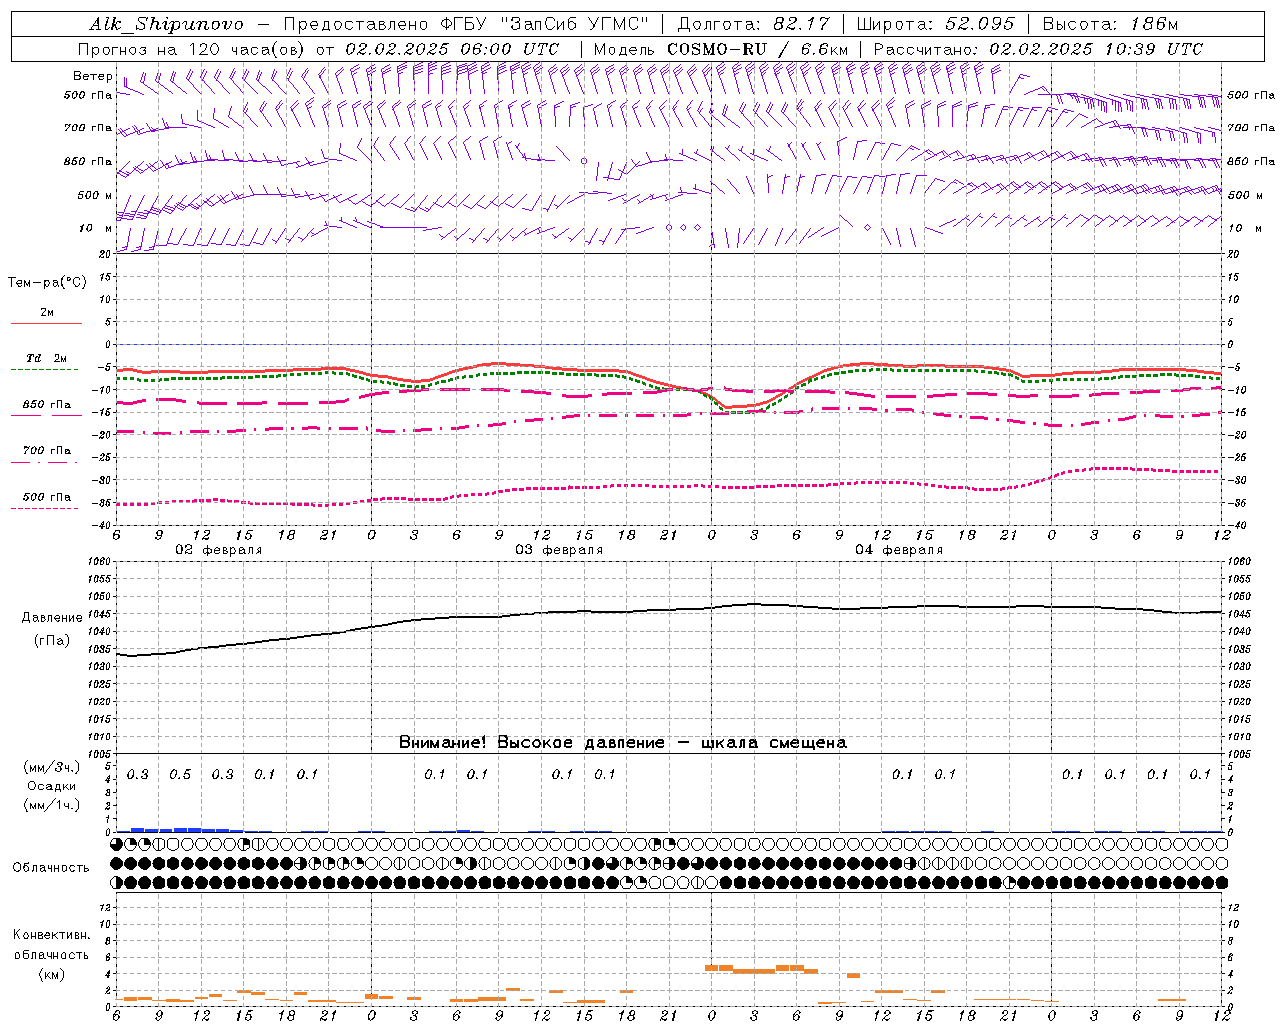Click the calm wind circle at 850 гПа level
Image resolution: width=1280 pixels, height=1024 pixels.
pos(584,160)
